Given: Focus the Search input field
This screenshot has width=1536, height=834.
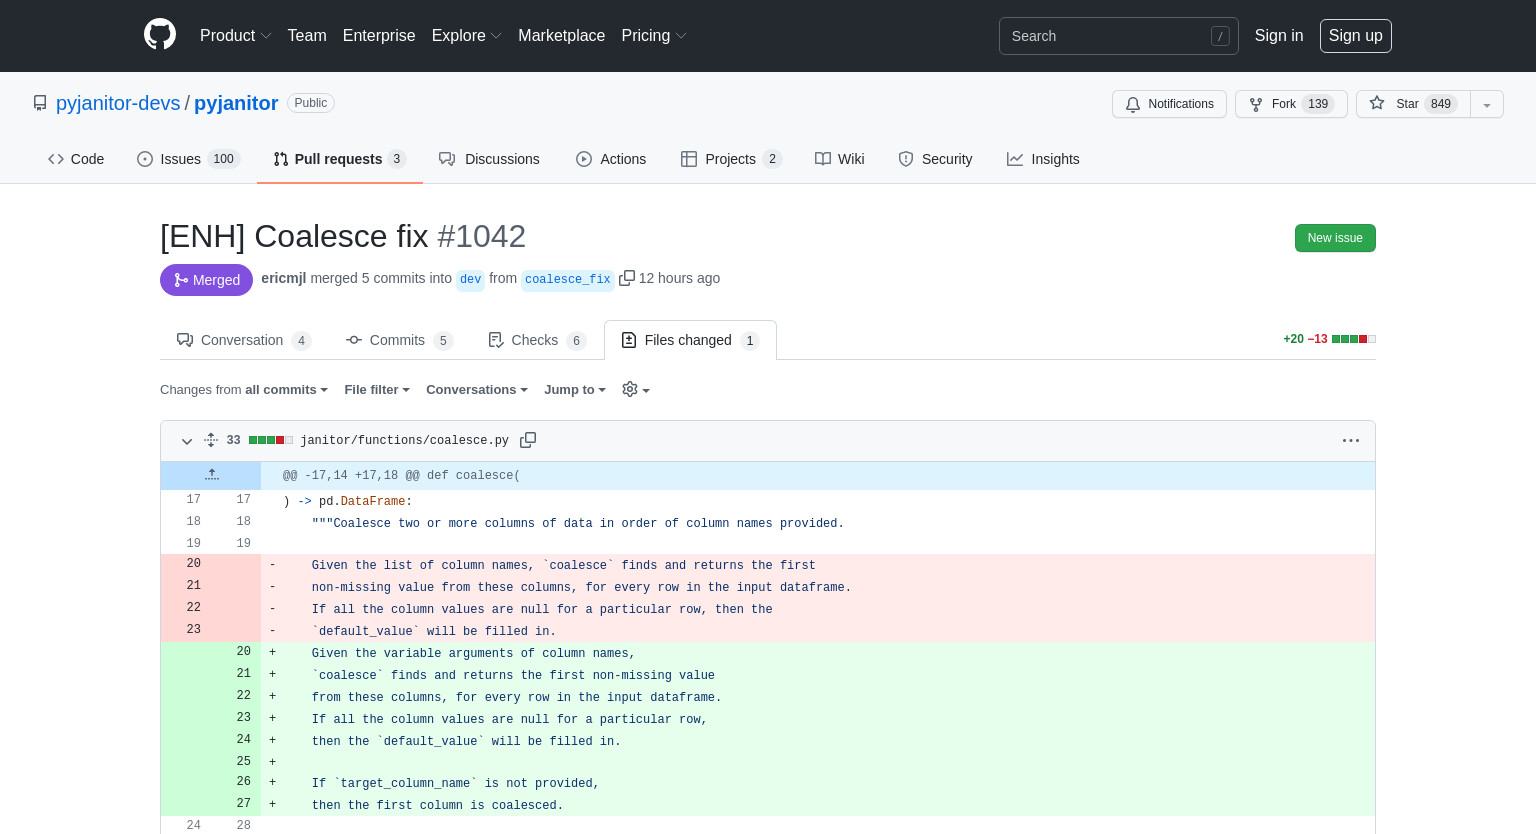Looking at the screenshot, I should (1118, 36).
